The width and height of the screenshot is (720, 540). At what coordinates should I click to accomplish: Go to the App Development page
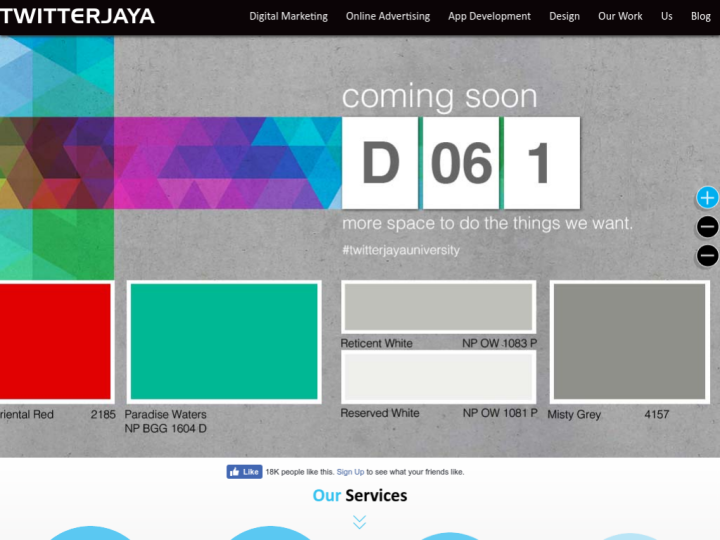coord(489,17)
